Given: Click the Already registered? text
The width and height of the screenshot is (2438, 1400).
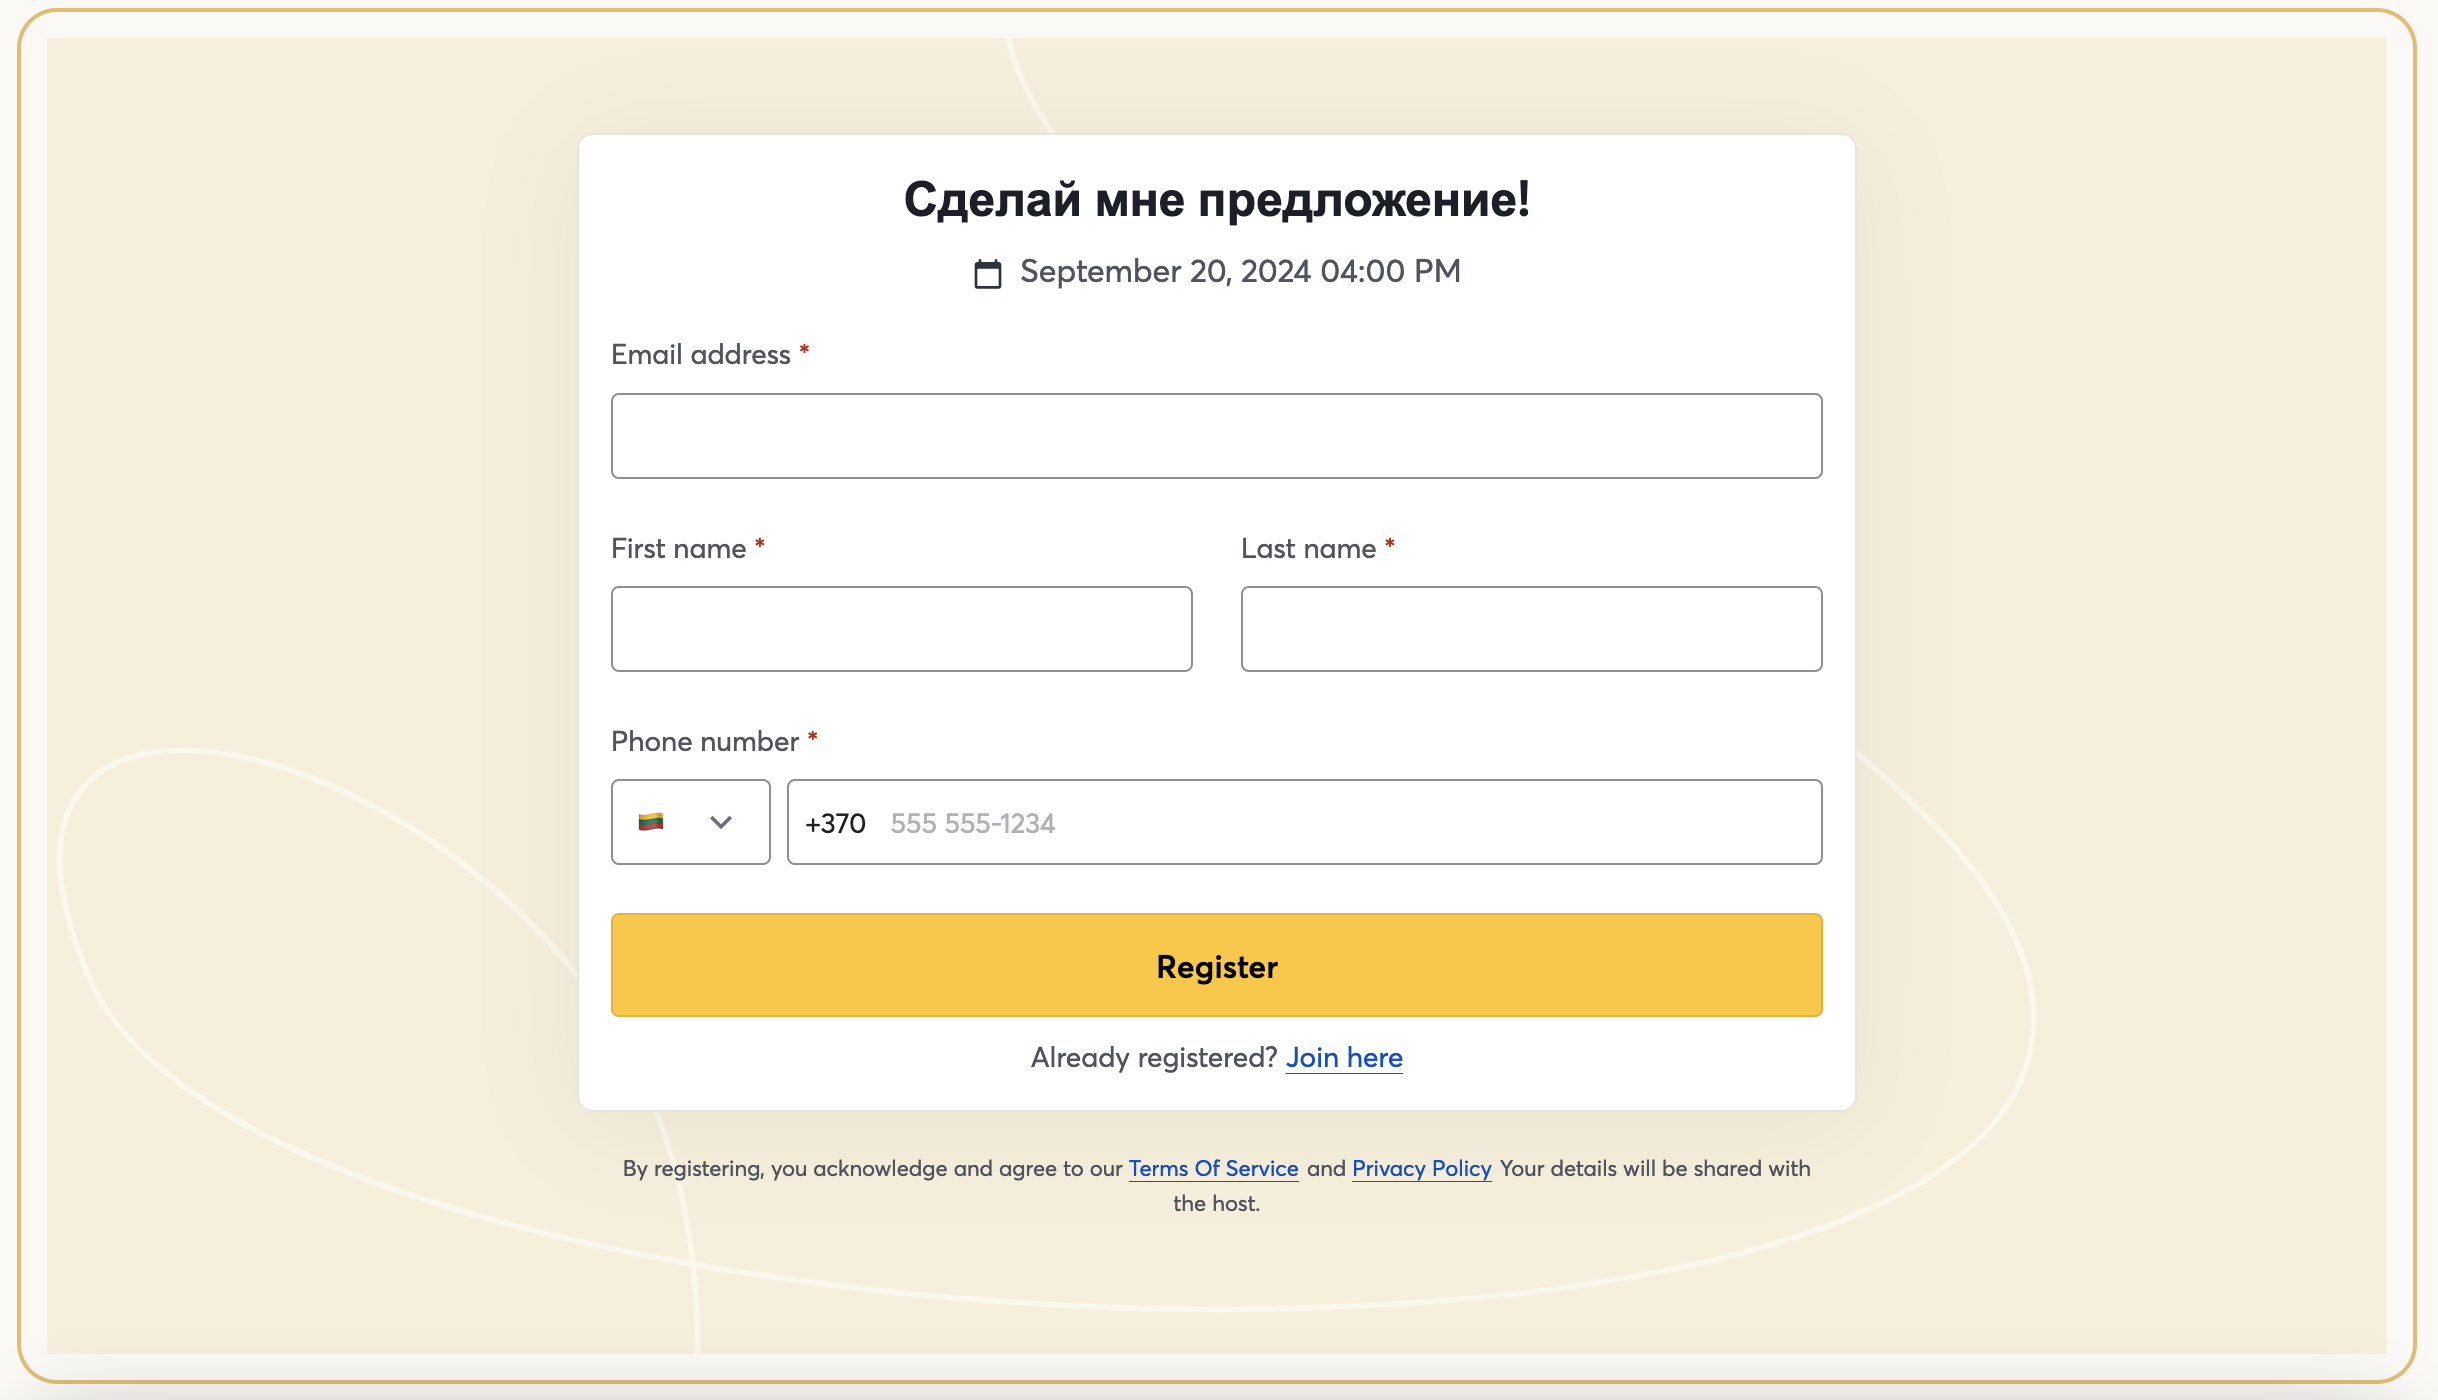Looking at the screenshot, I should click(x=1154, y=1058).
